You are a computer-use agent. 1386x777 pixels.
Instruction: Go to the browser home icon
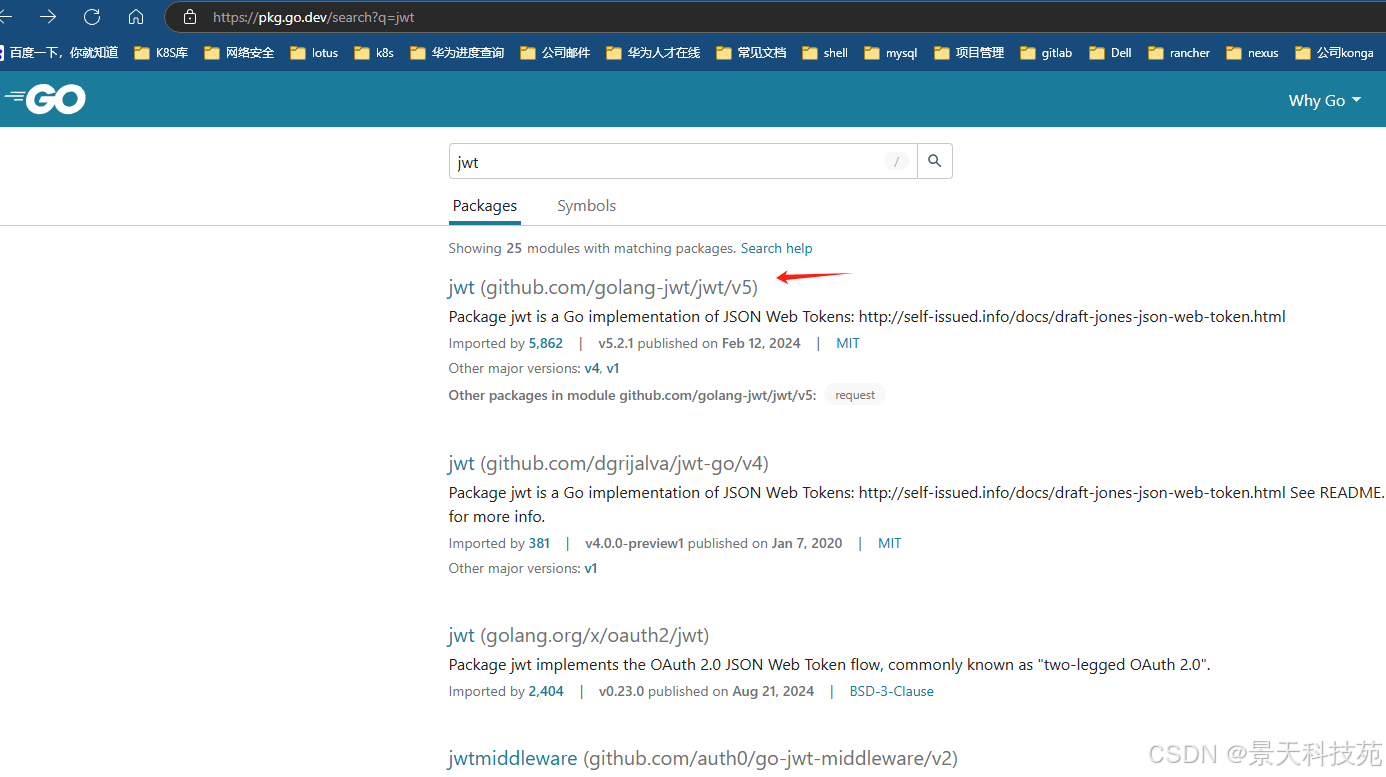click(136, 16)
